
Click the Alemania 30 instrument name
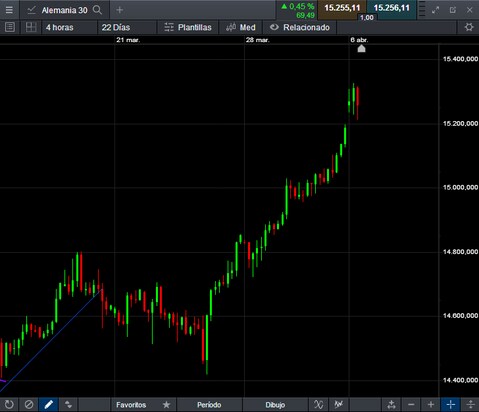point(64,10)
